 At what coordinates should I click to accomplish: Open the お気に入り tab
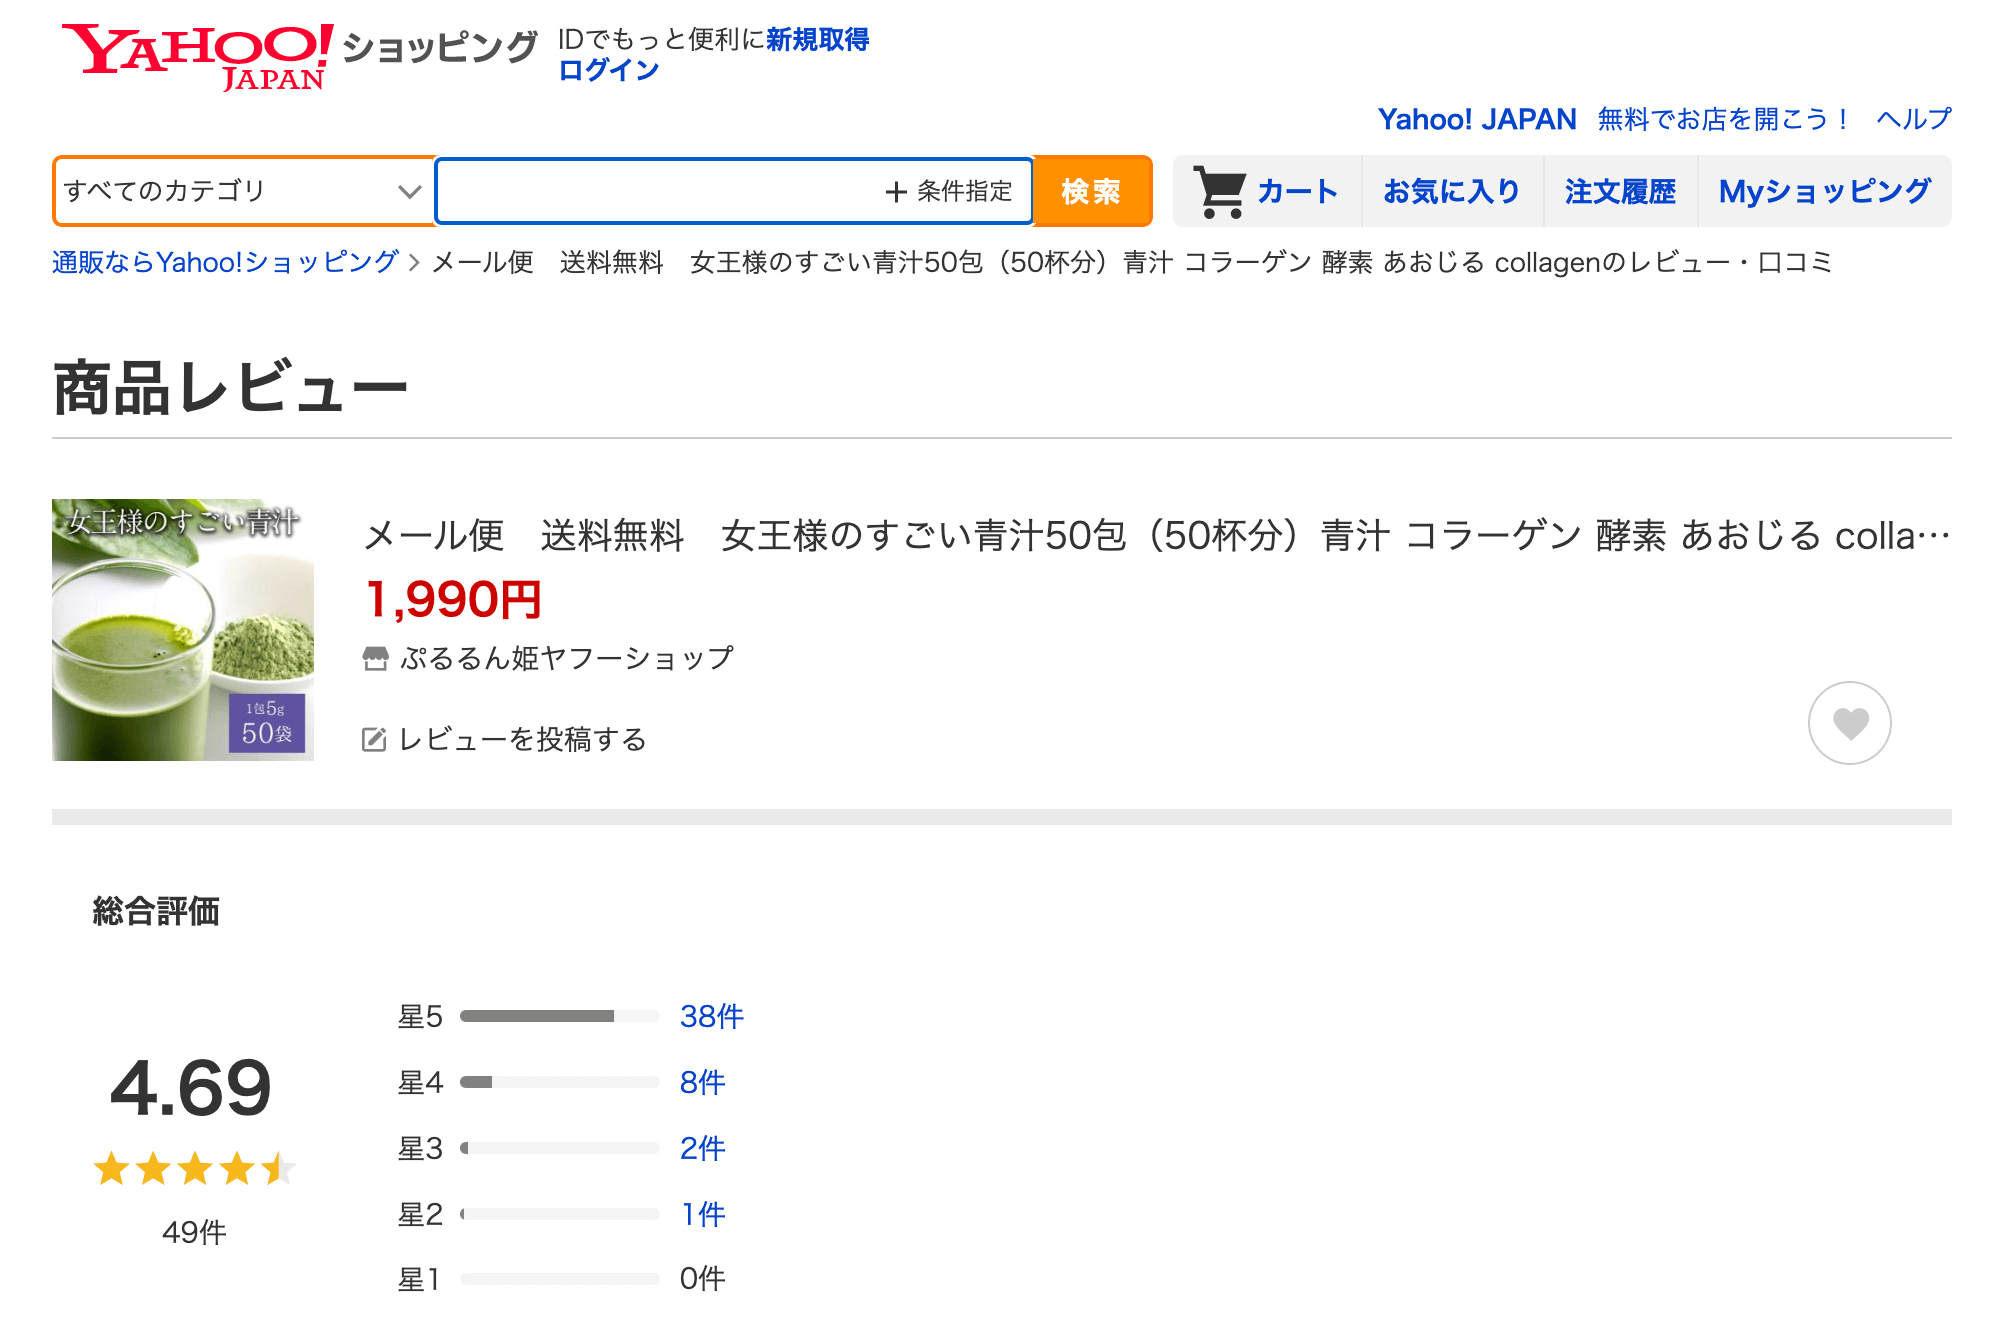tap(1451, 191)
